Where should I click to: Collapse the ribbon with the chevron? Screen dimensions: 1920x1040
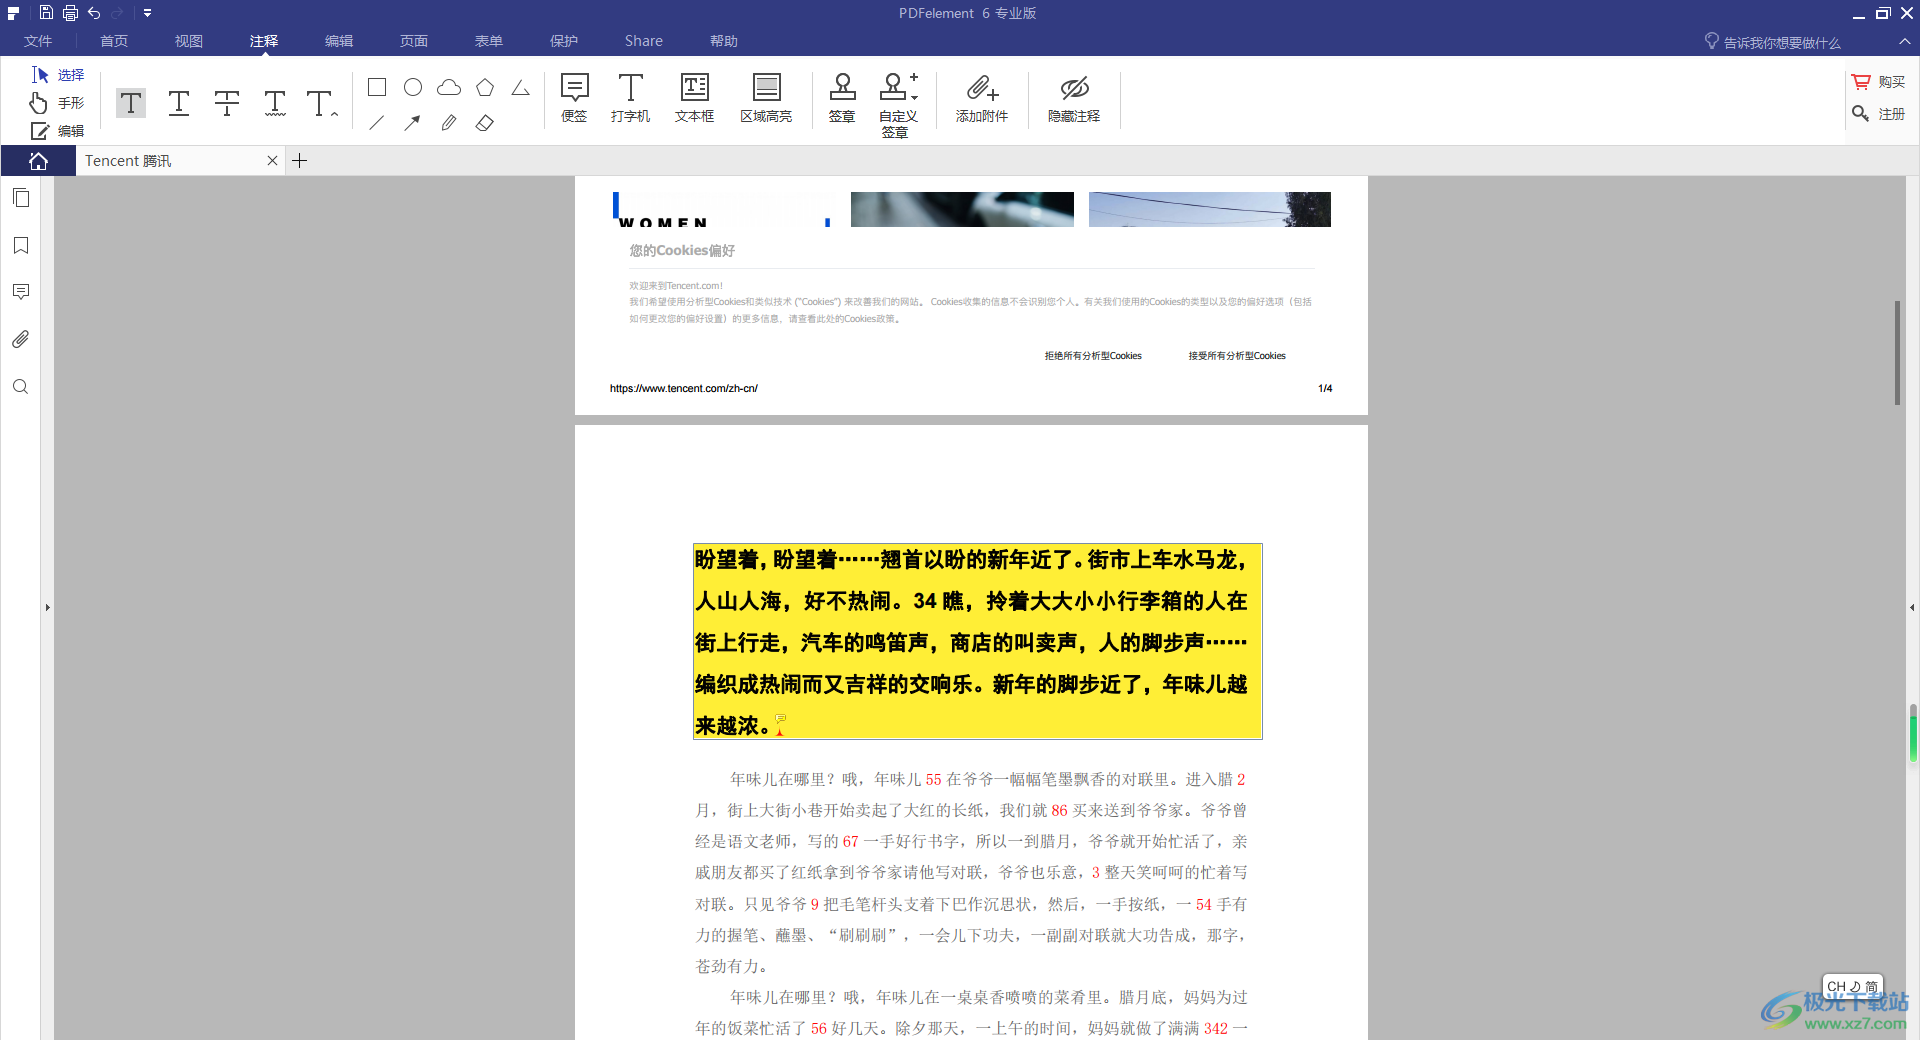pos(1904,41)
